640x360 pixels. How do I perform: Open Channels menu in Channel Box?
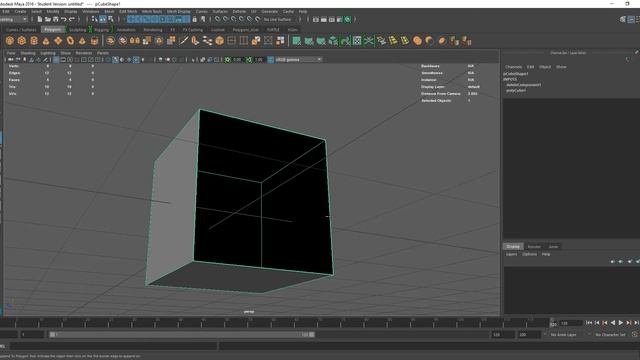[x=513, y=67]
